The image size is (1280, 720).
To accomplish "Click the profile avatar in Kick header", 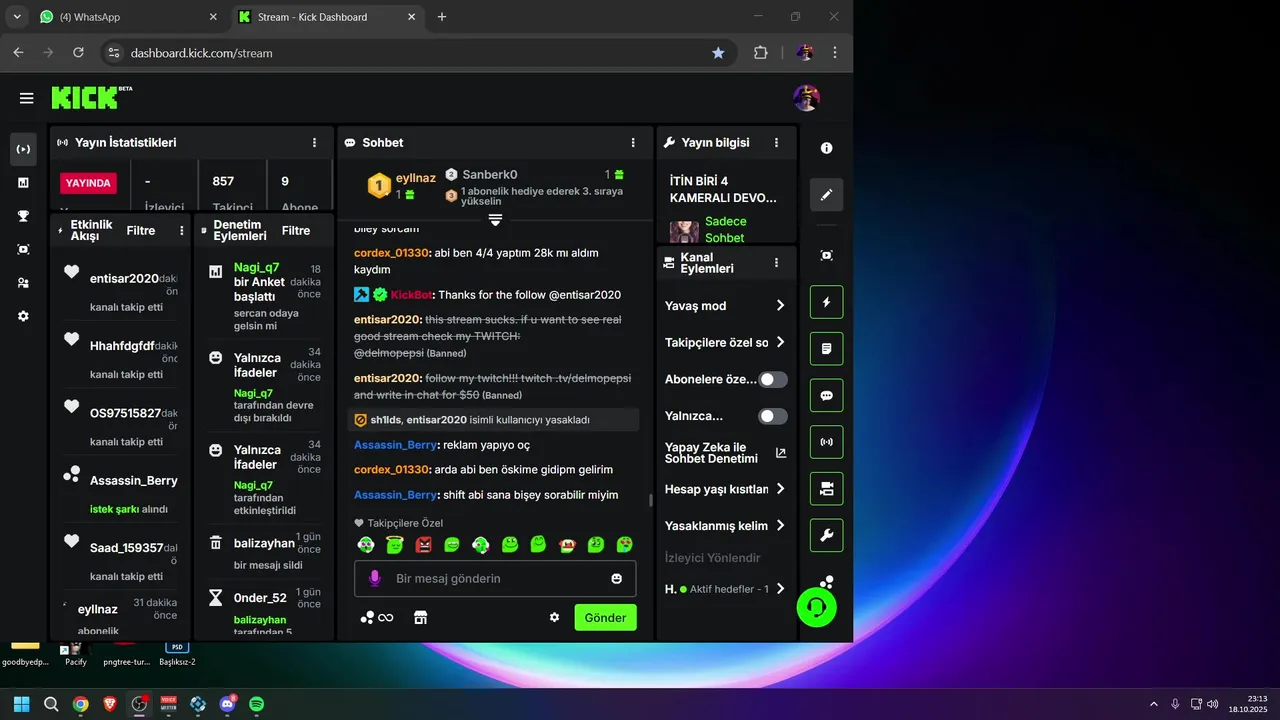I will coord(807,98).
